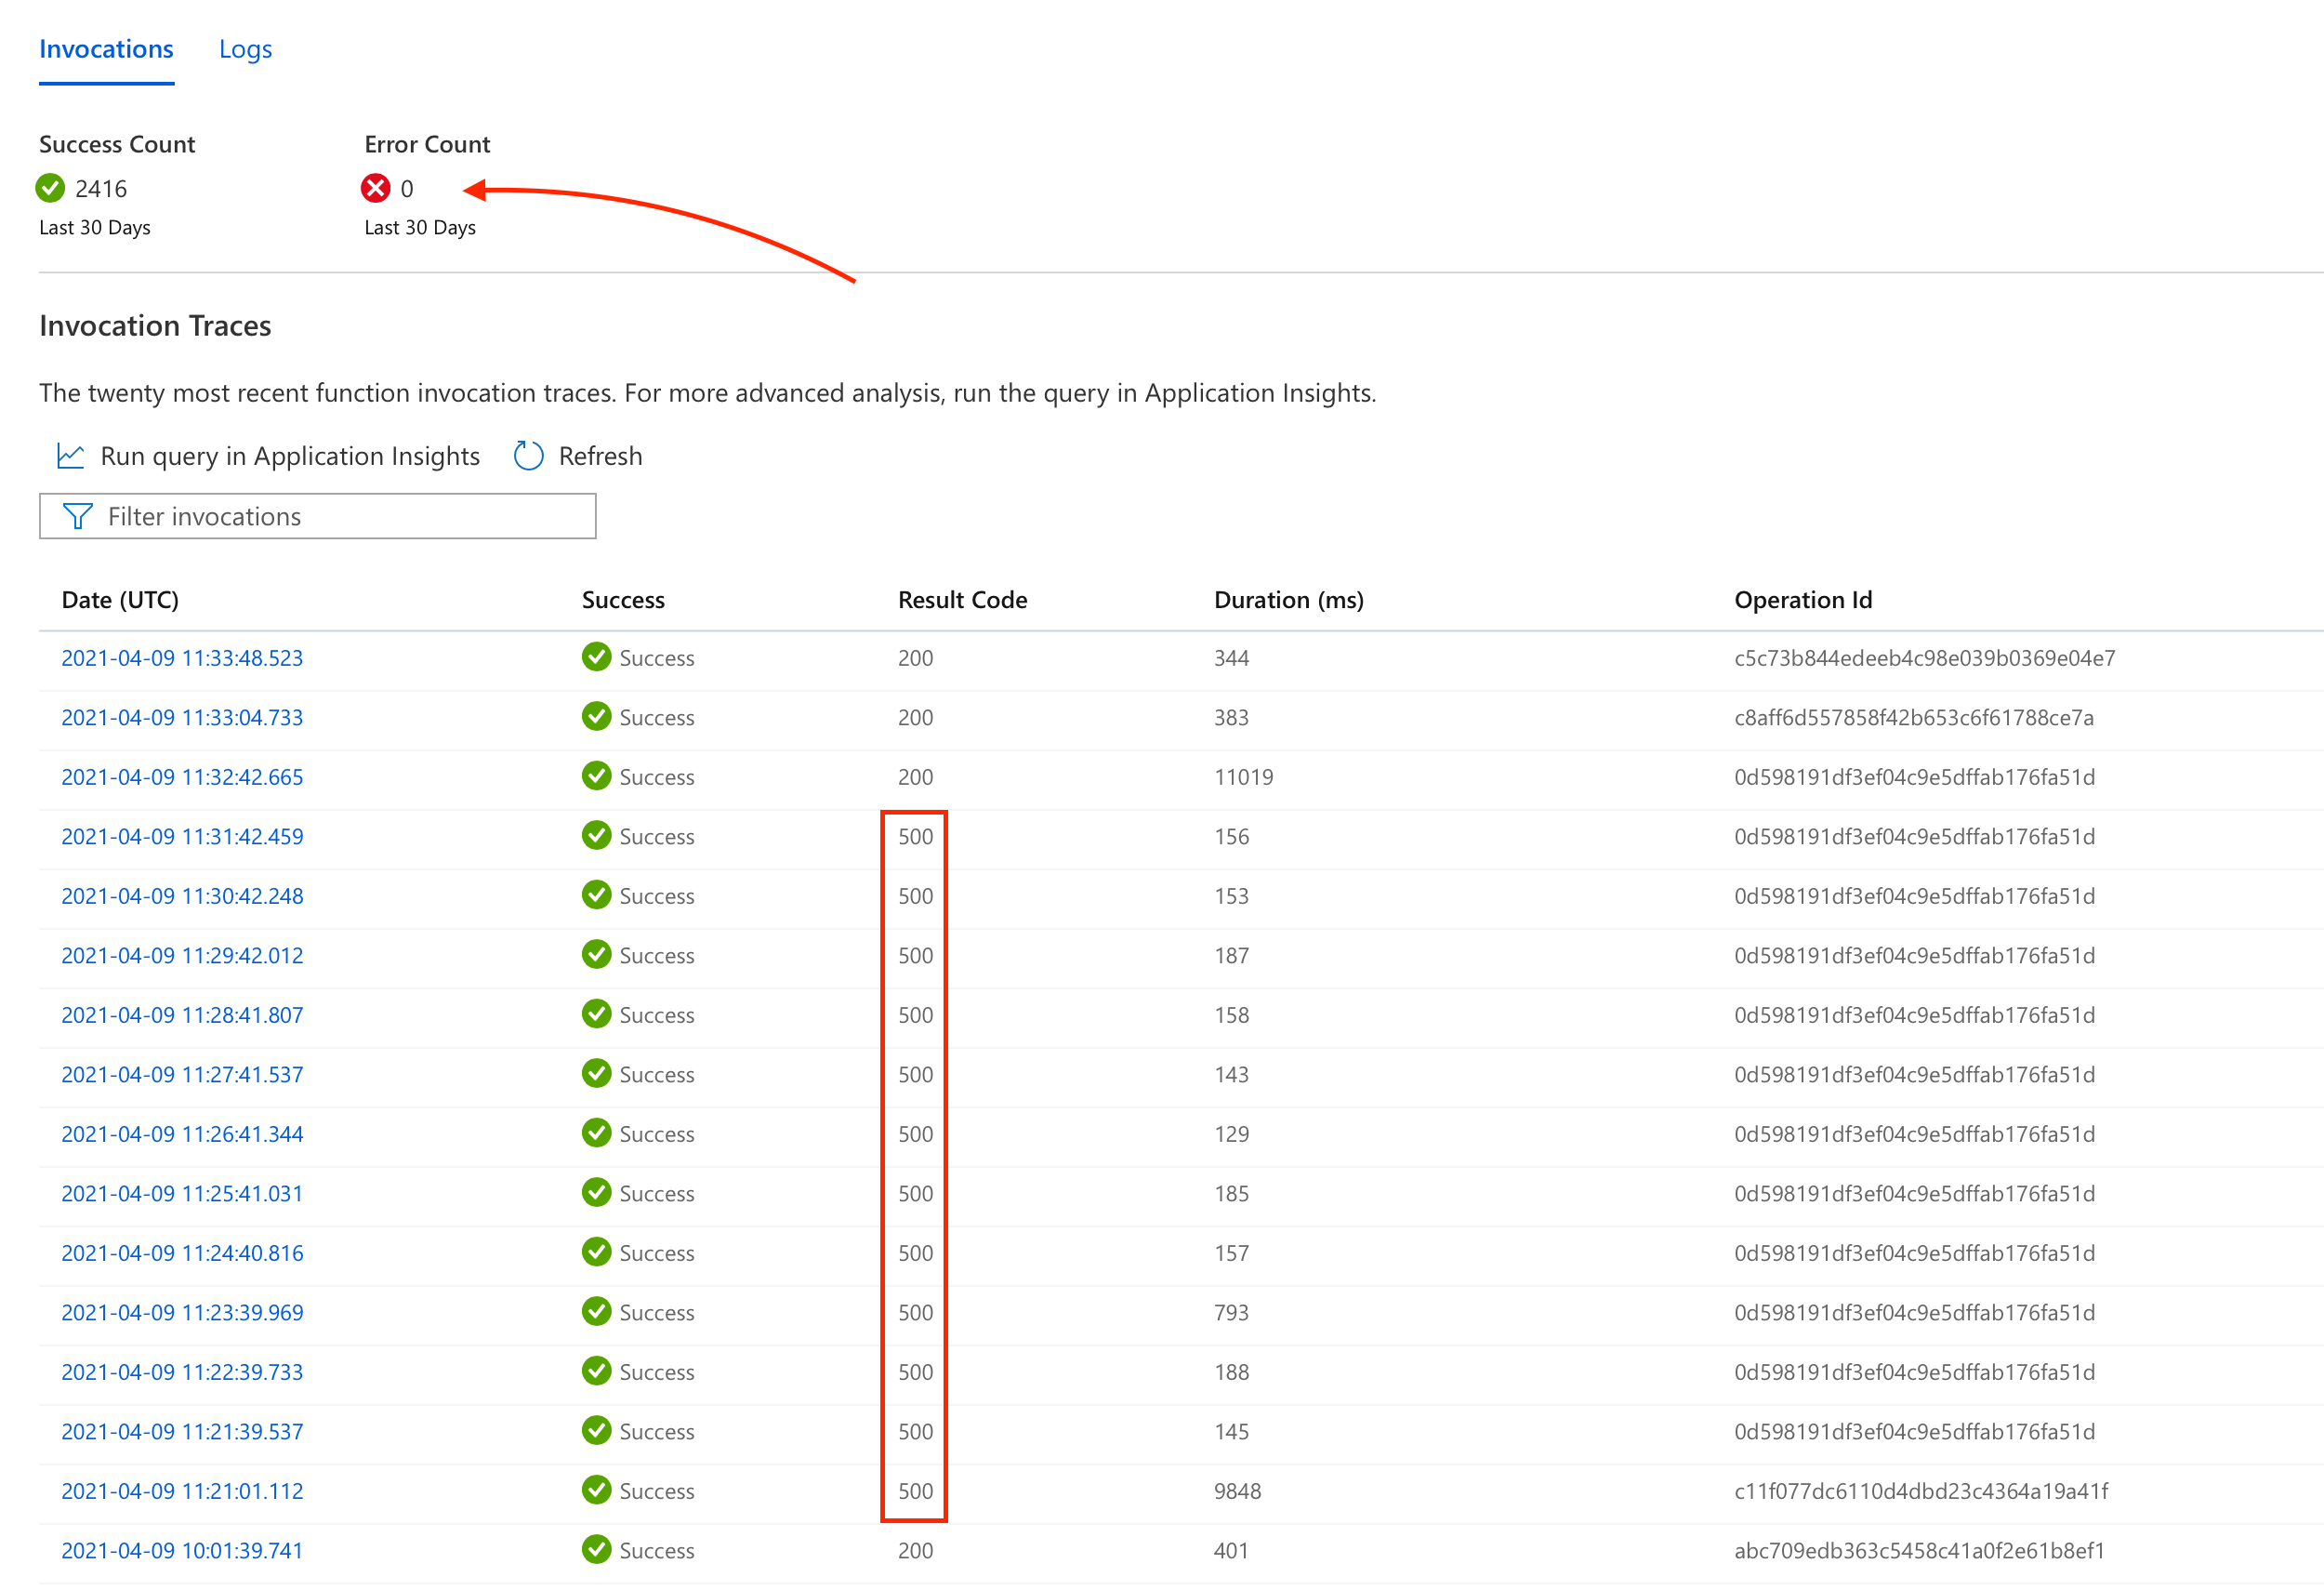The image size is (2324, 1590).
Task: Select the Invocations tab
Action: point(106,49)
